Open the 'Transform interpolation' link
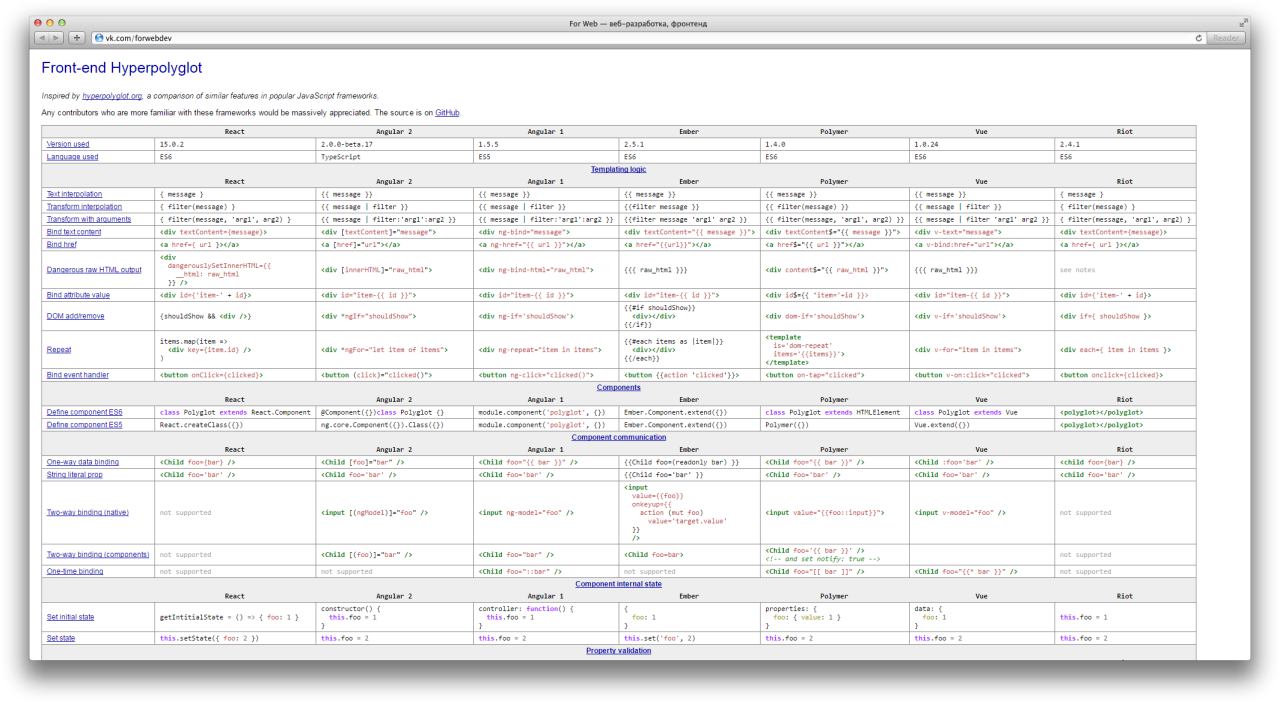The width and height of the screenshot is (1280, 703). tap(83, 206)
